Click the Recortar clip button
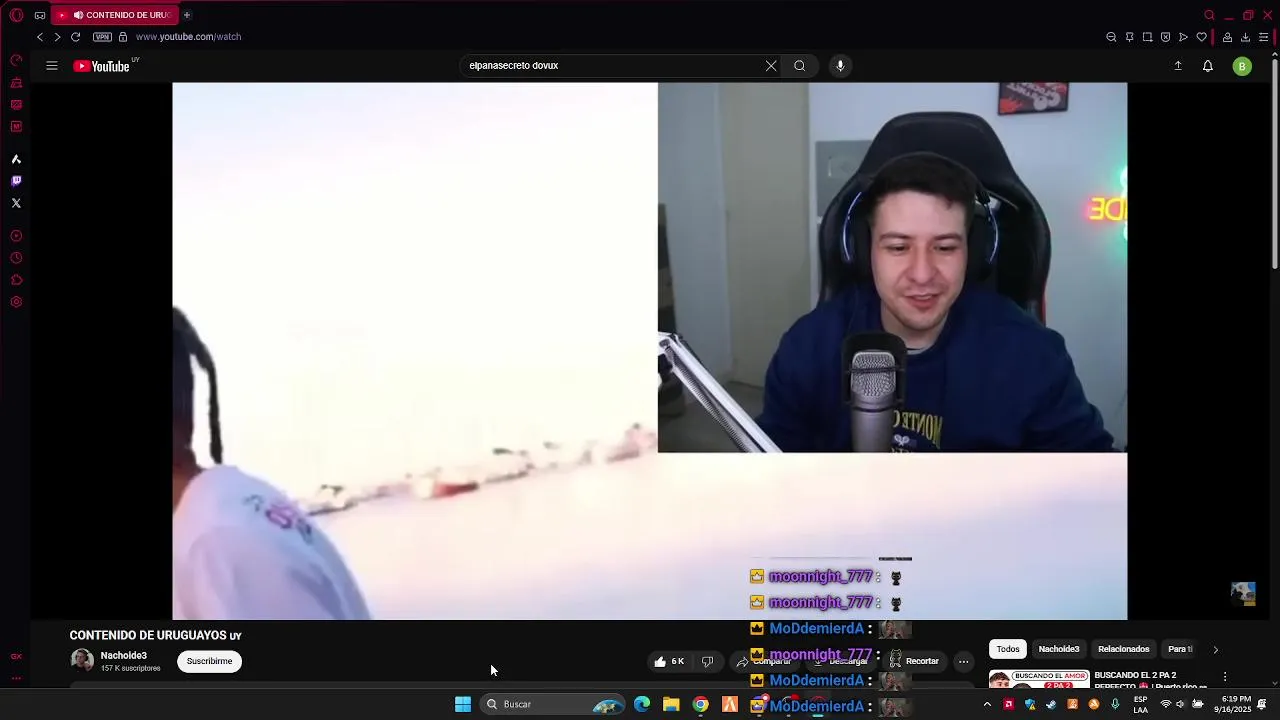This screenshot has width=1280, height=720. [x=914, y=661]
